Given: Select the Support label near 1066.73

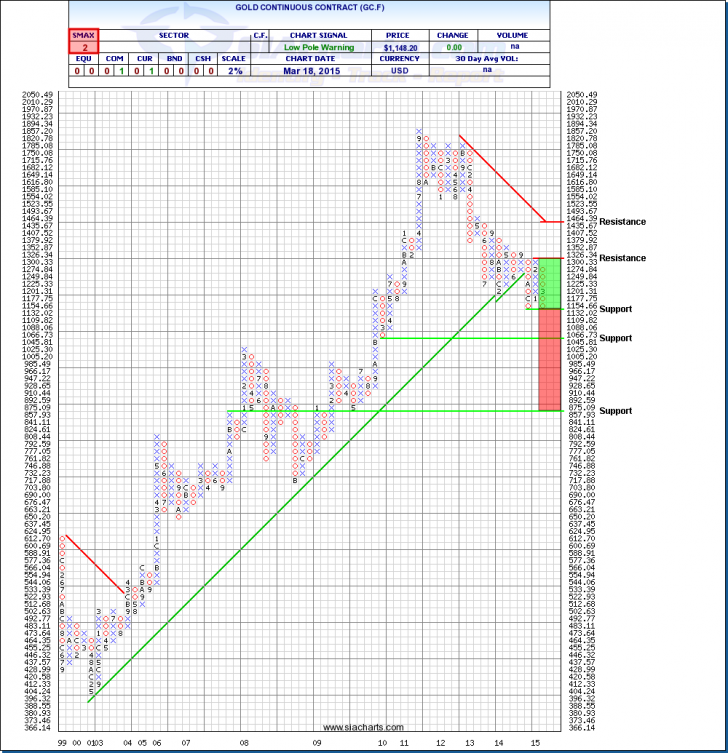Looking at the screenshot, I should click(615, 338).
